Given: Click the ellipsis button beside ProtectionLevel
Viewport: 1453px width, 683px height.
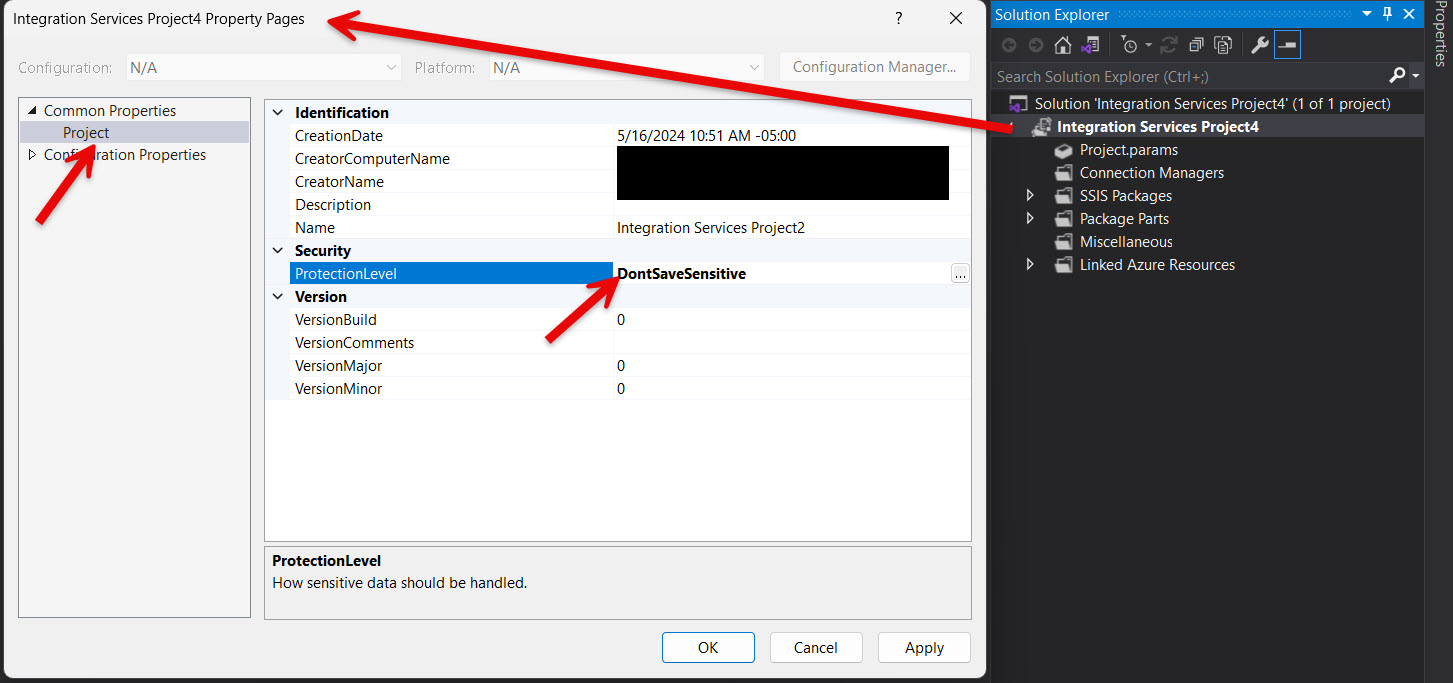Looking at the screenshot, I should pos(960,274).
